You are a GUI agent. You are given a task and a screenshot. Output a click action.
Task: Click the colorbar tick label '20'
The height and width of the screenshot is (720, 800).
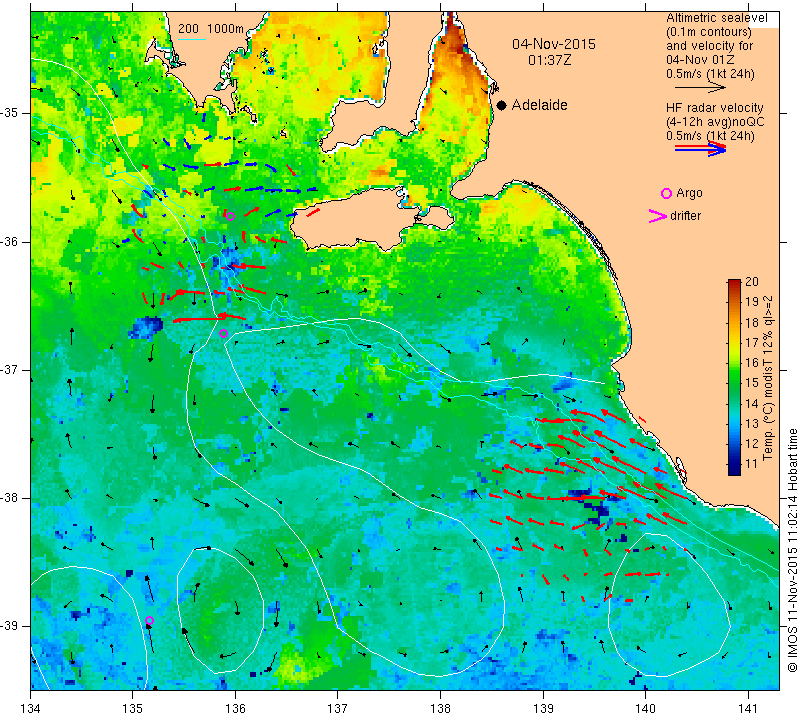tap(752, 282)
